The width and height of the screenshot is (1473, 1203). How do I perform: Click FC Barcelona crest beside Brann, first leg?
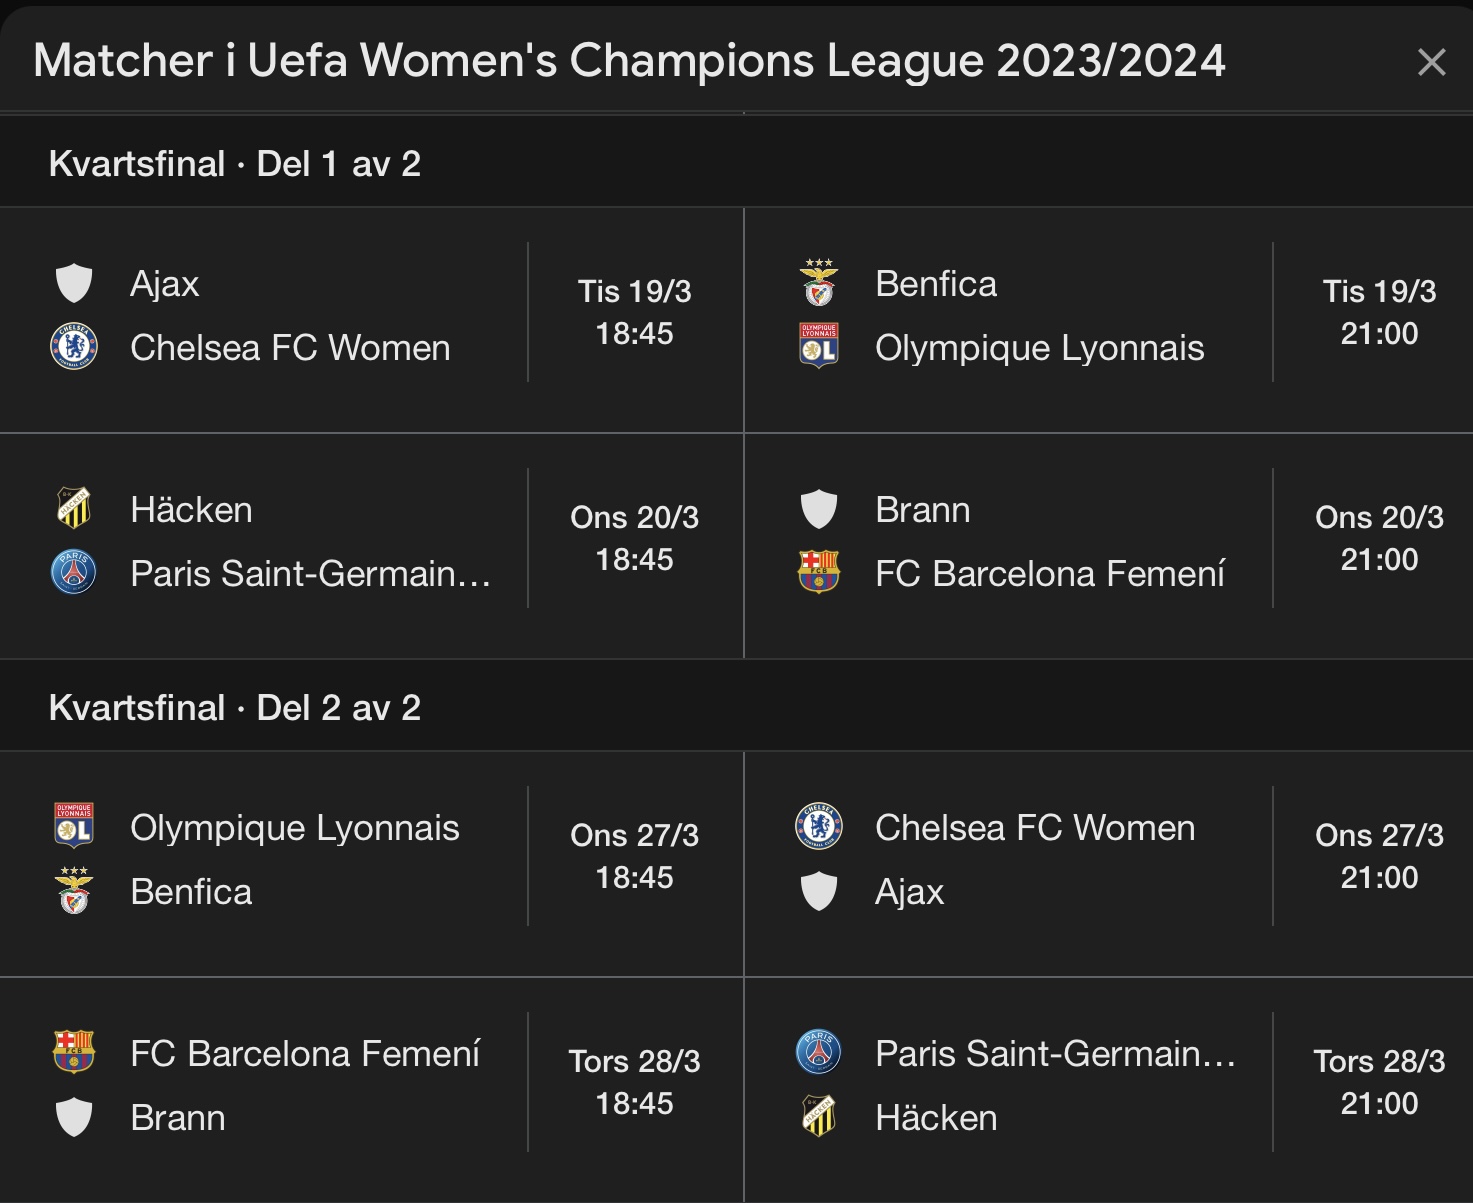point(819,573)
